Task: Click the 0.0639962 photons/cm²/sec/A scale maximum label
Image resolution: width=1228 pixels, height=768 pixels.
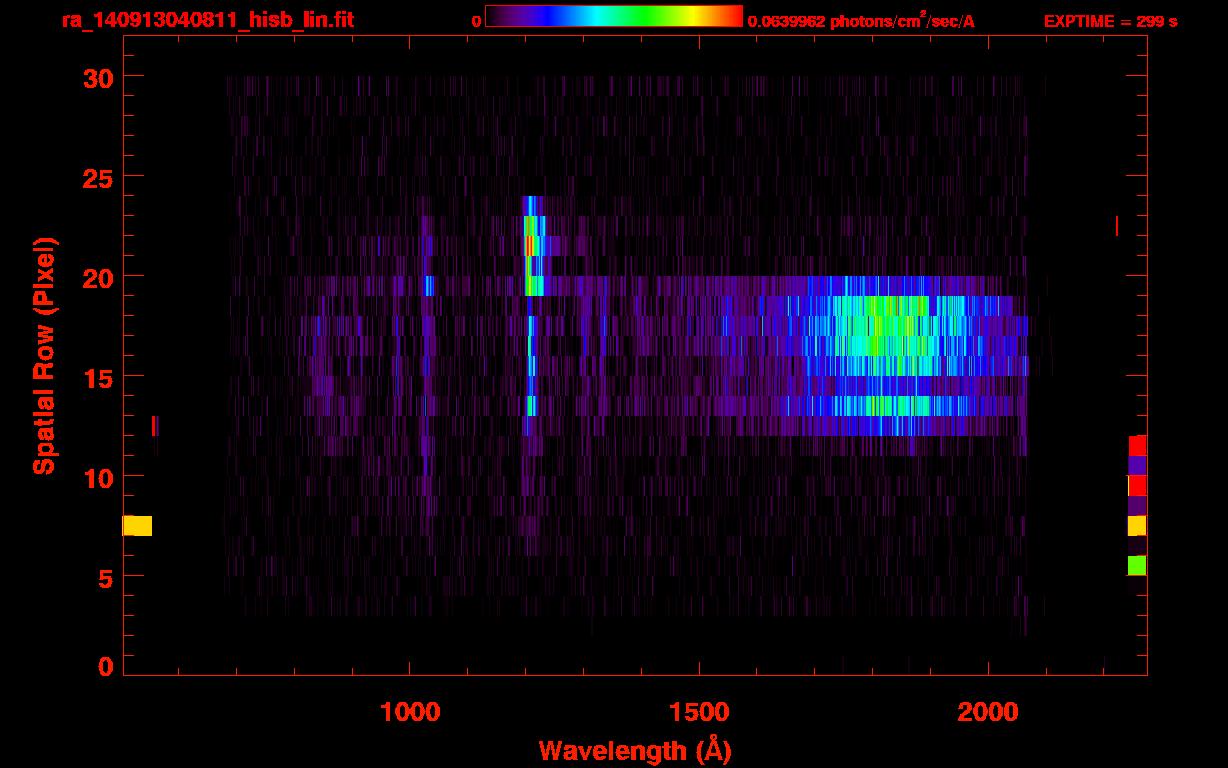Action: [861, 20]
